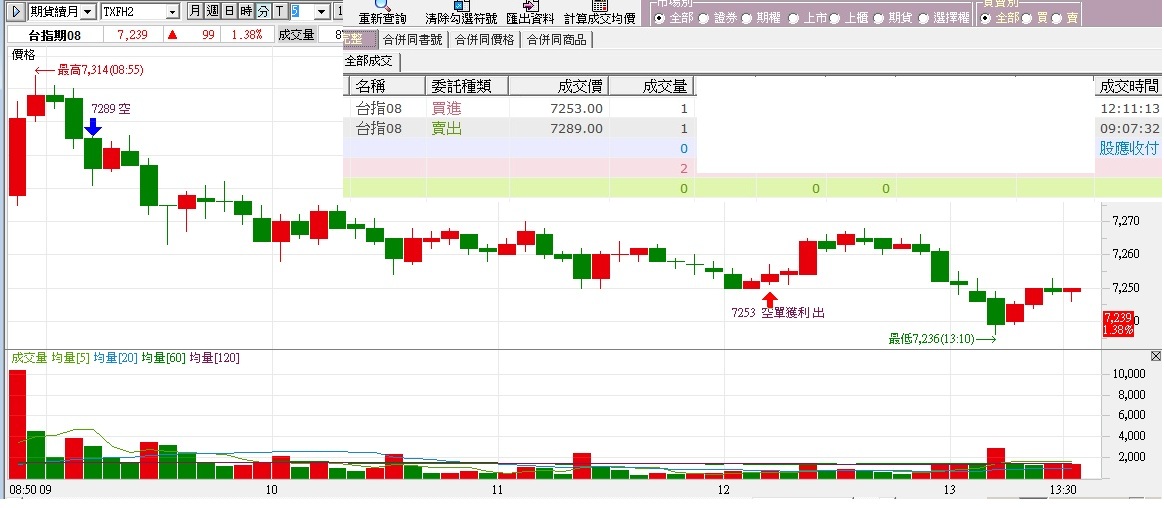
Task: Click the 匯出資料 button label
Action: [x=530, y=19]
